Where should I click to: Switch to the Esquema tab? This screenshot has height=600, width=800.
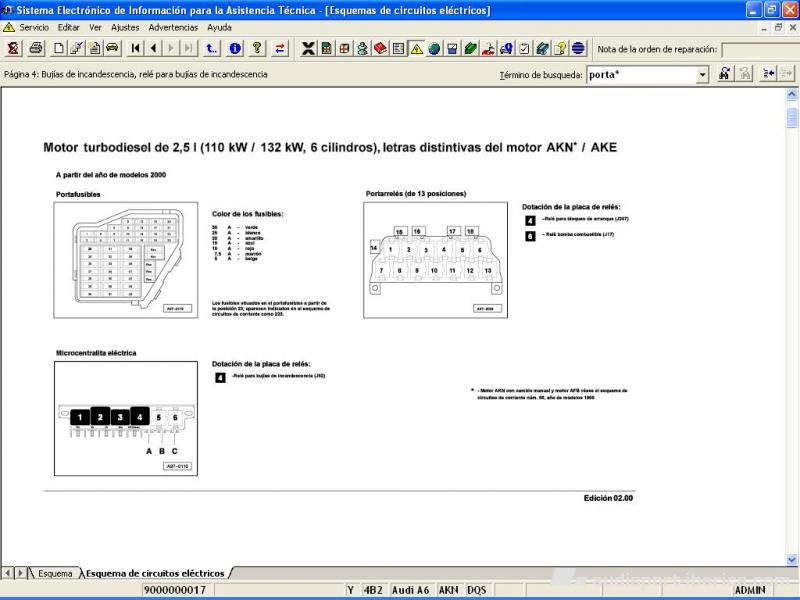55,573
